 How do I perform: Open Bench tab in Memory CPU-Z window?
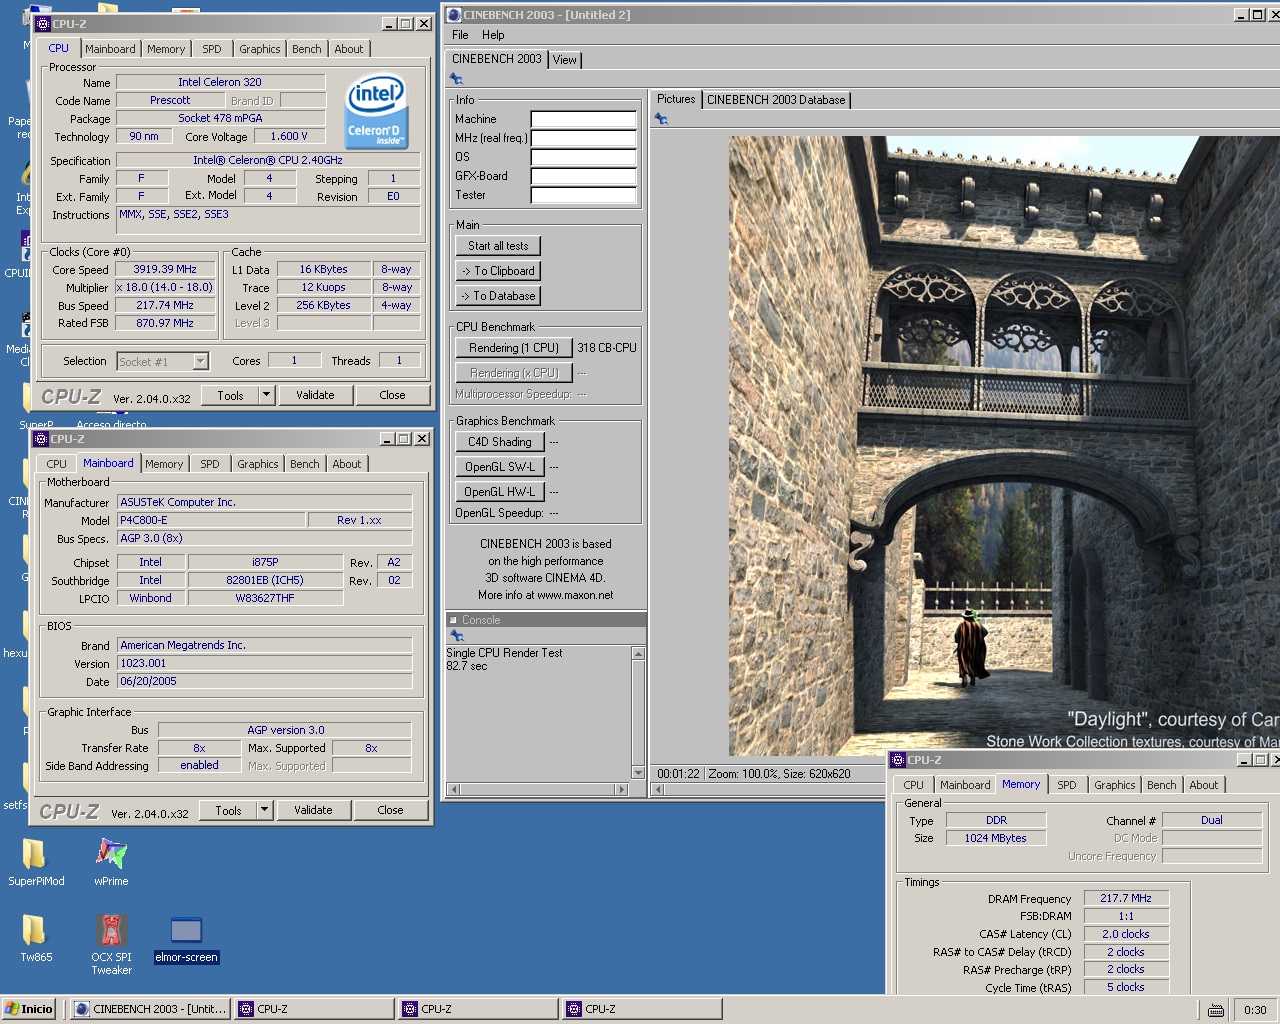[x=1162, y=785]
